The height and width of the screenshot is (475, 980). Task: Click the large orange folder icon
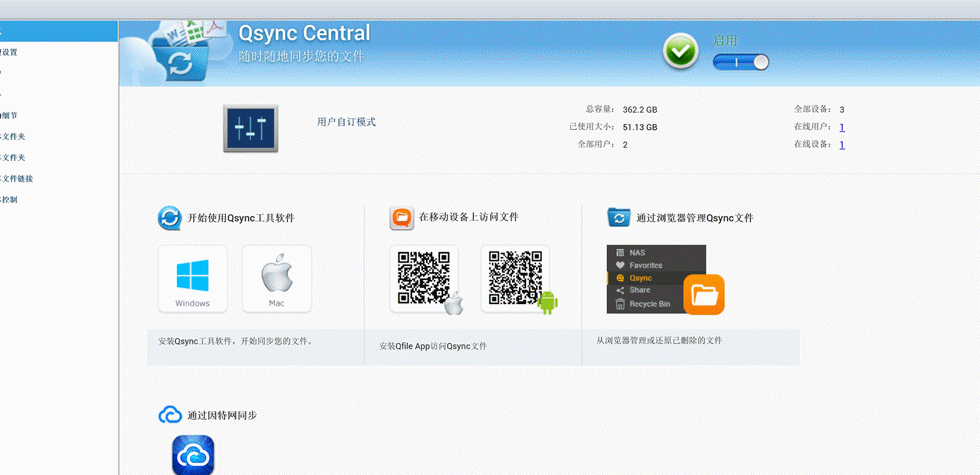[x=704, y=294]
